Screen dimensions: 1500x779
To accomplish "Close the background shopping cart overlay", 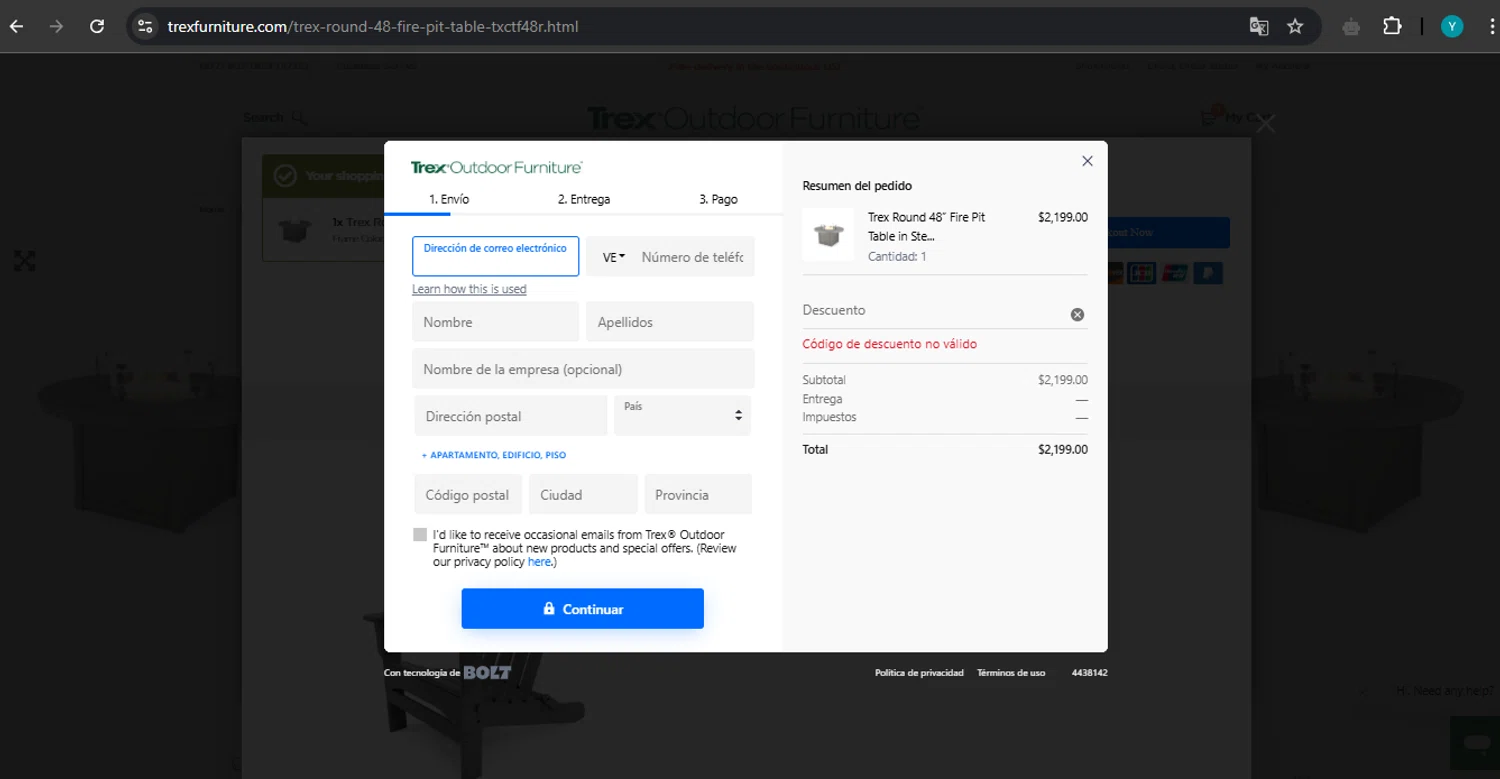I will pyautogui.click(x=1266, y=124).
